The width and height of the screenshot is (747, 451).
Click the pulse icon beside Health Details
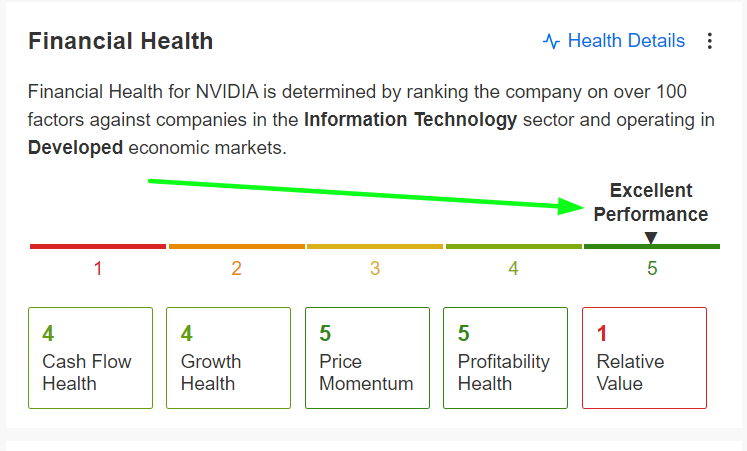coord(551,41)
